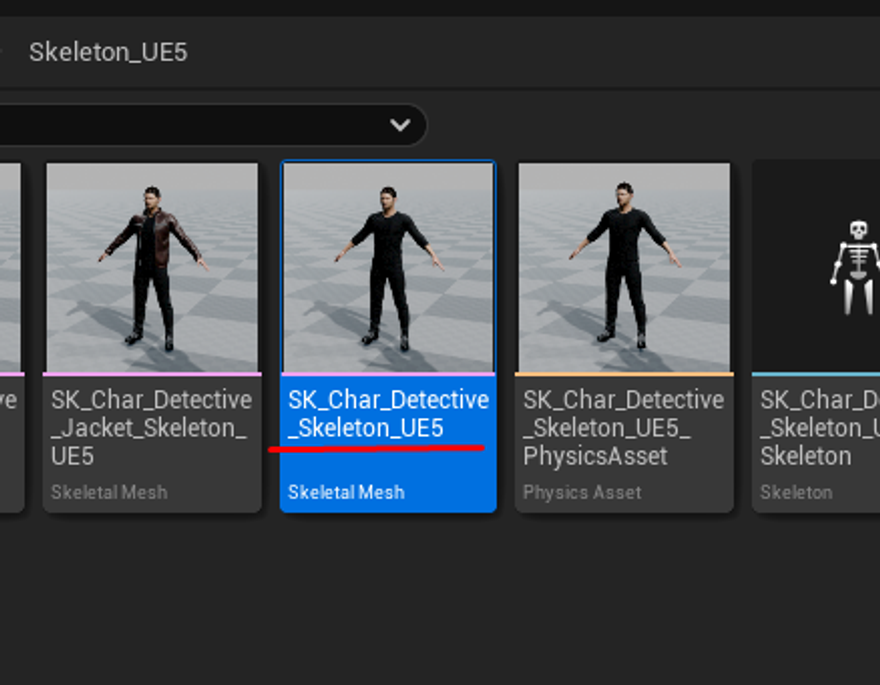Image resolution: width=880 pixels, height=685 pixels.
Task: Click the SK_Char_Detective_Jacket_Skeleton_UE5 name label
Action: coord(151,427)
